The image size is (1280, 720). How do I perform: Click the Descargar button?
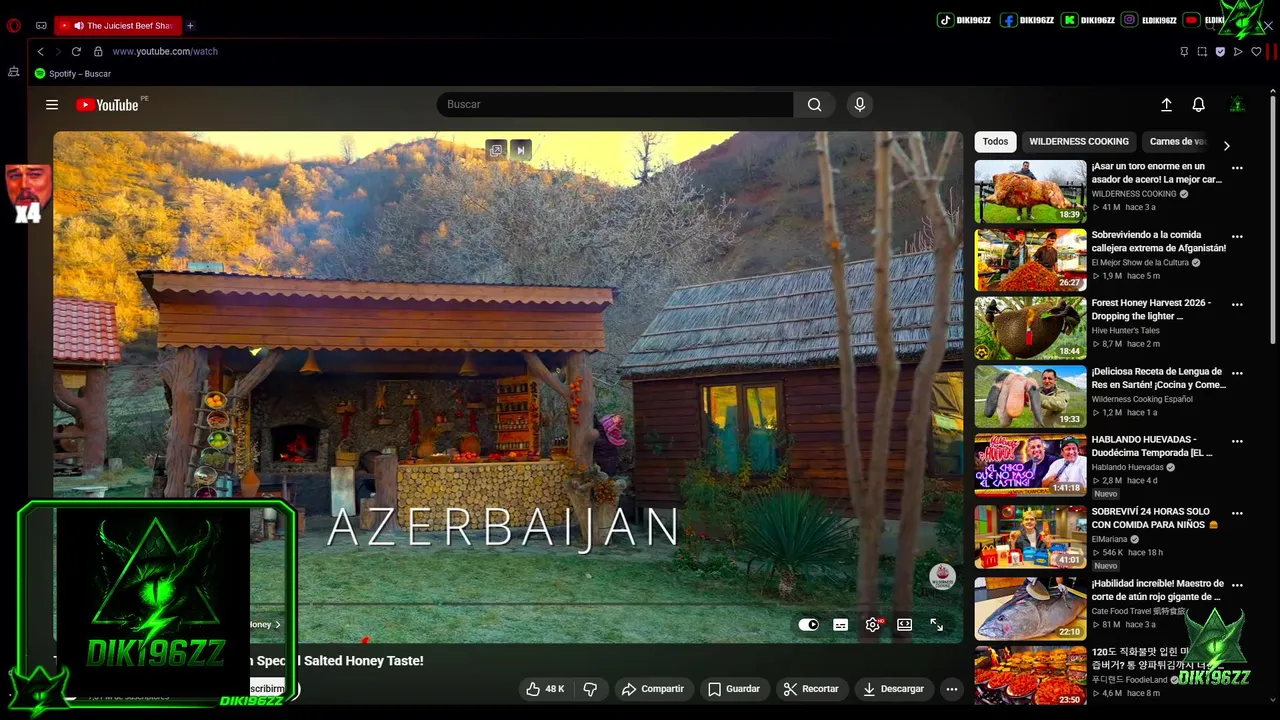[x=894, y=689]
